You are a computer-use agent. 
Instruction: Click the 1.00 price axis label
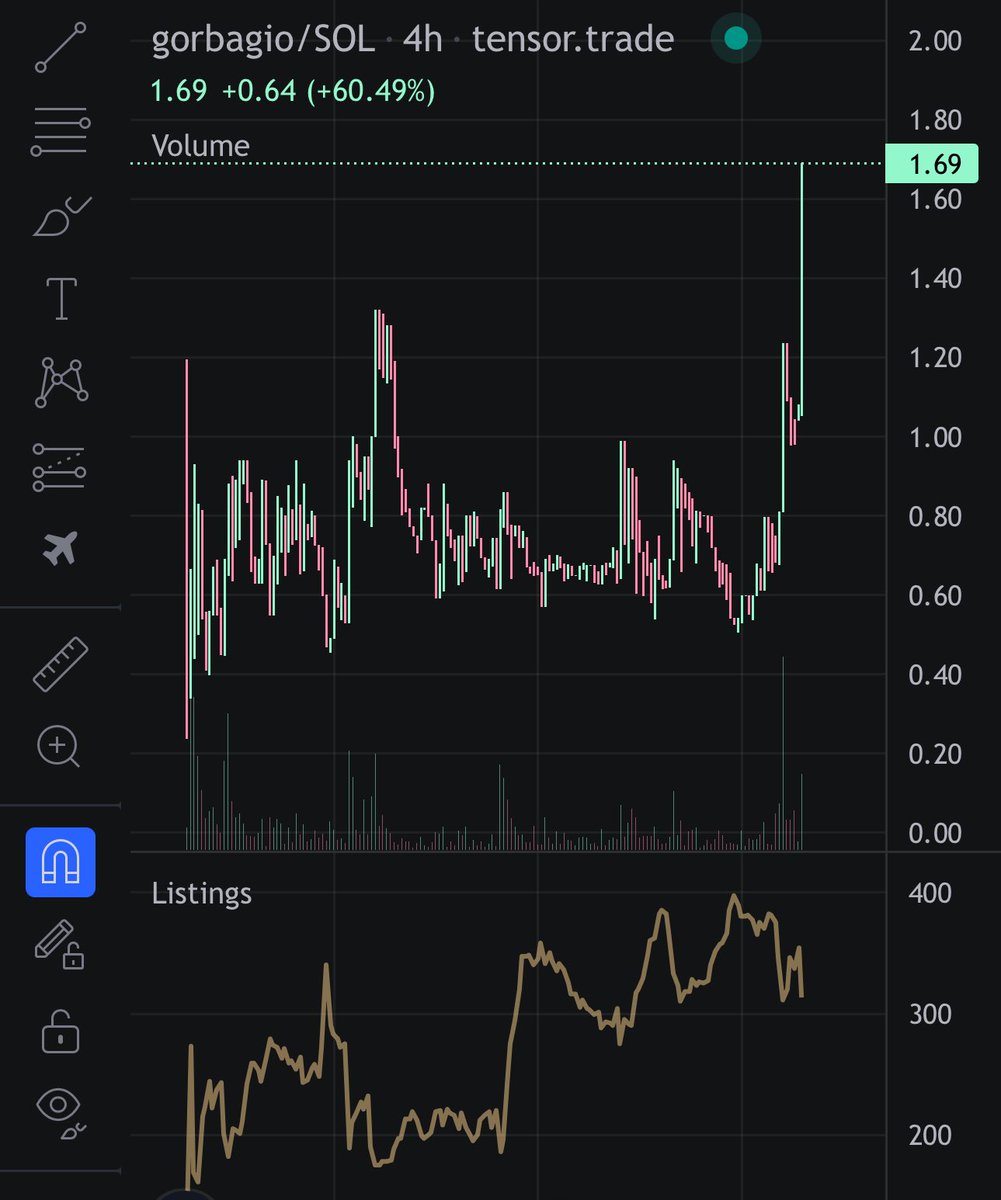[936, 437]
